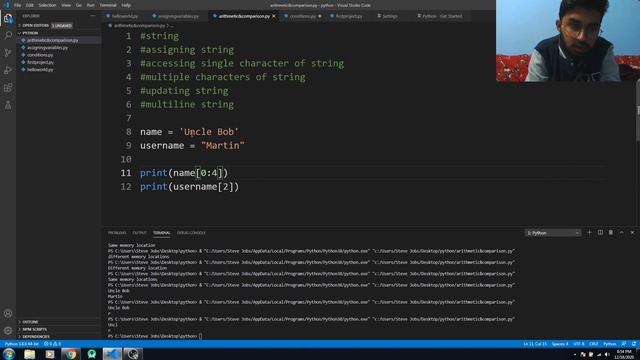This screenshot has width=640, height=360.
Task: Click the Python interpreter version in status bar
Action: coord(21,344)
